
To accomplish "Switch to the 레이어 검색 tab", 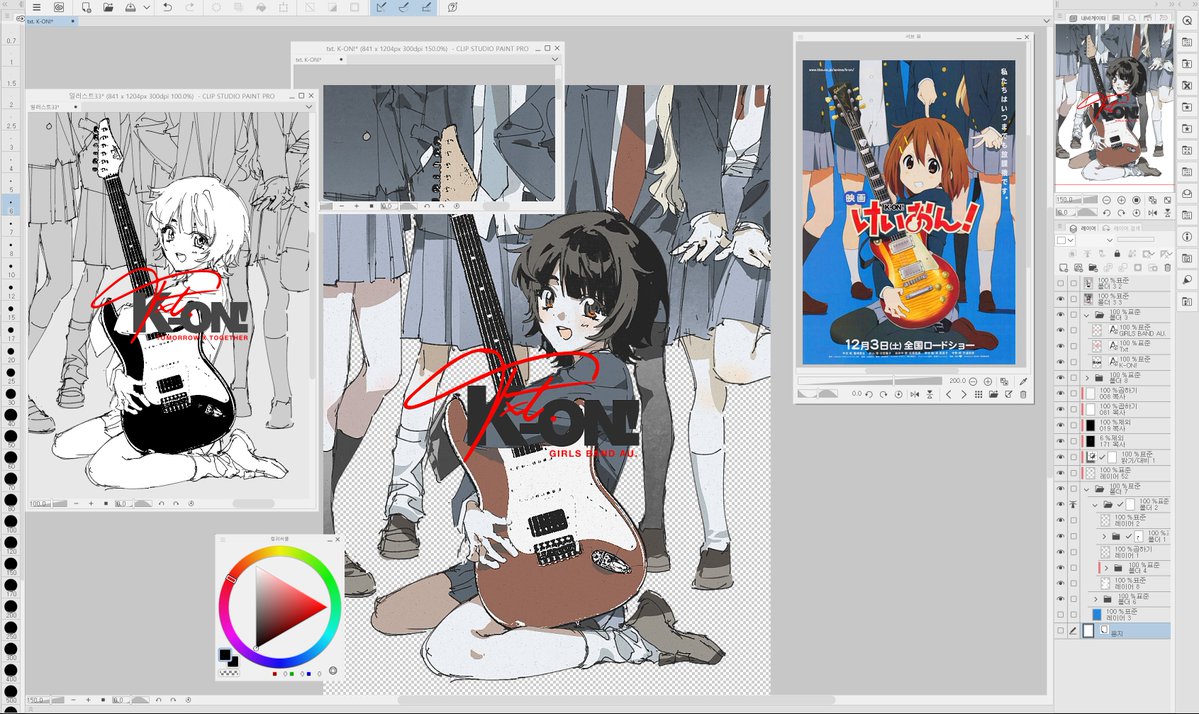I will 1122,228.
